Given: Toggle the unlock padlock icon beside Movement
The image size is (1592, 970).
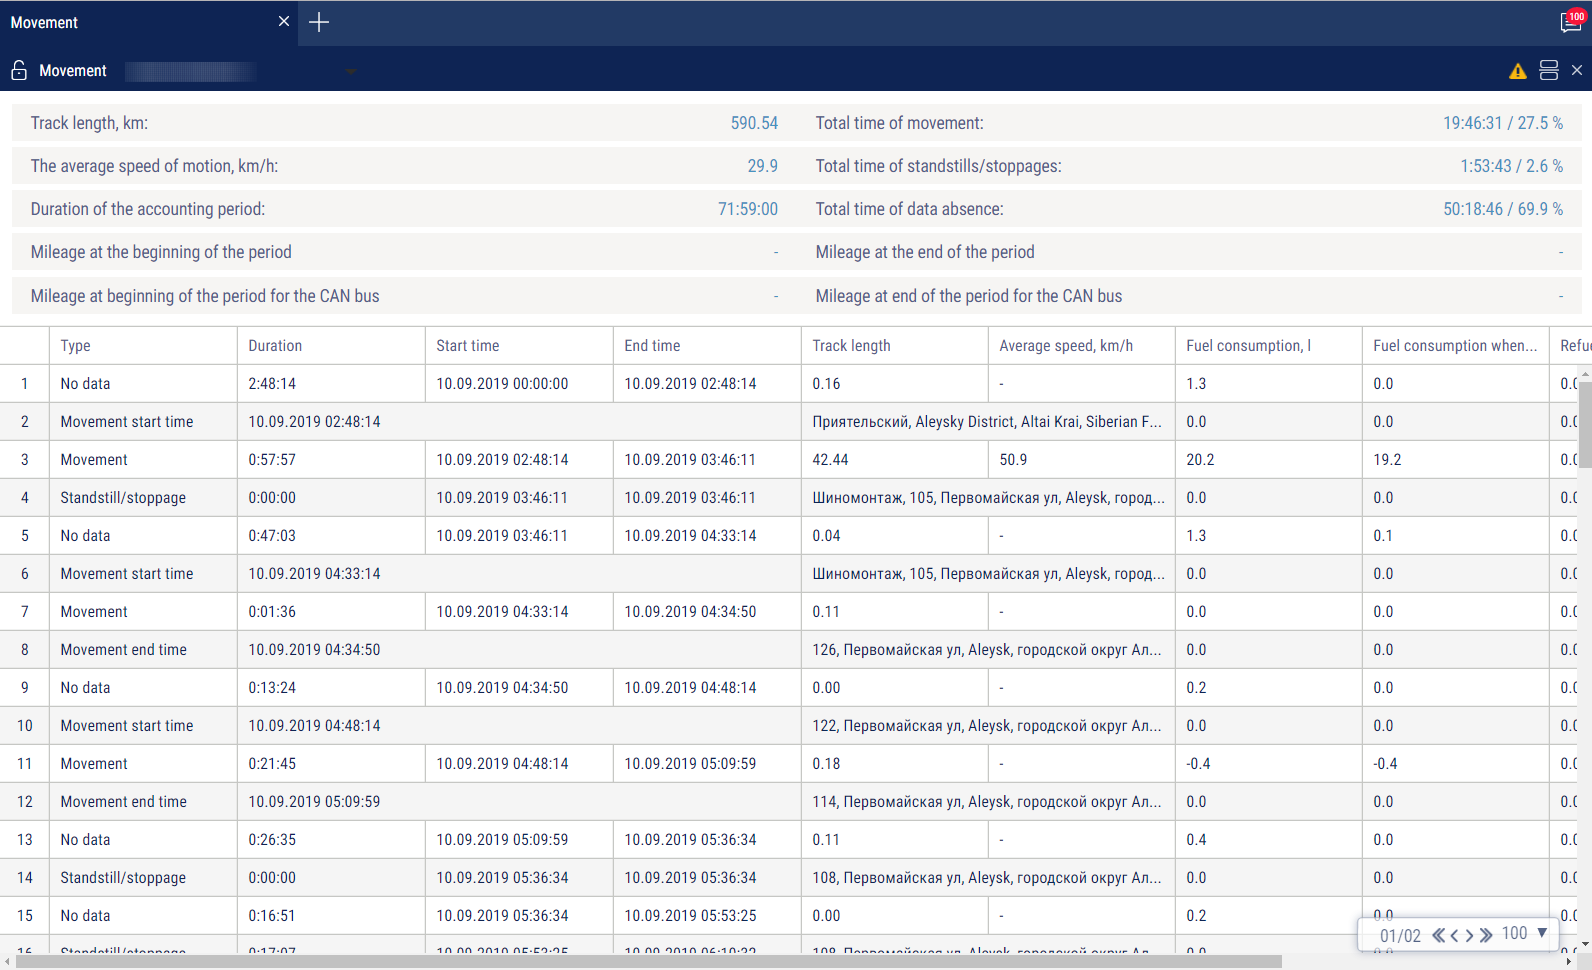Looking at the screenshot, I should [19, 70].
